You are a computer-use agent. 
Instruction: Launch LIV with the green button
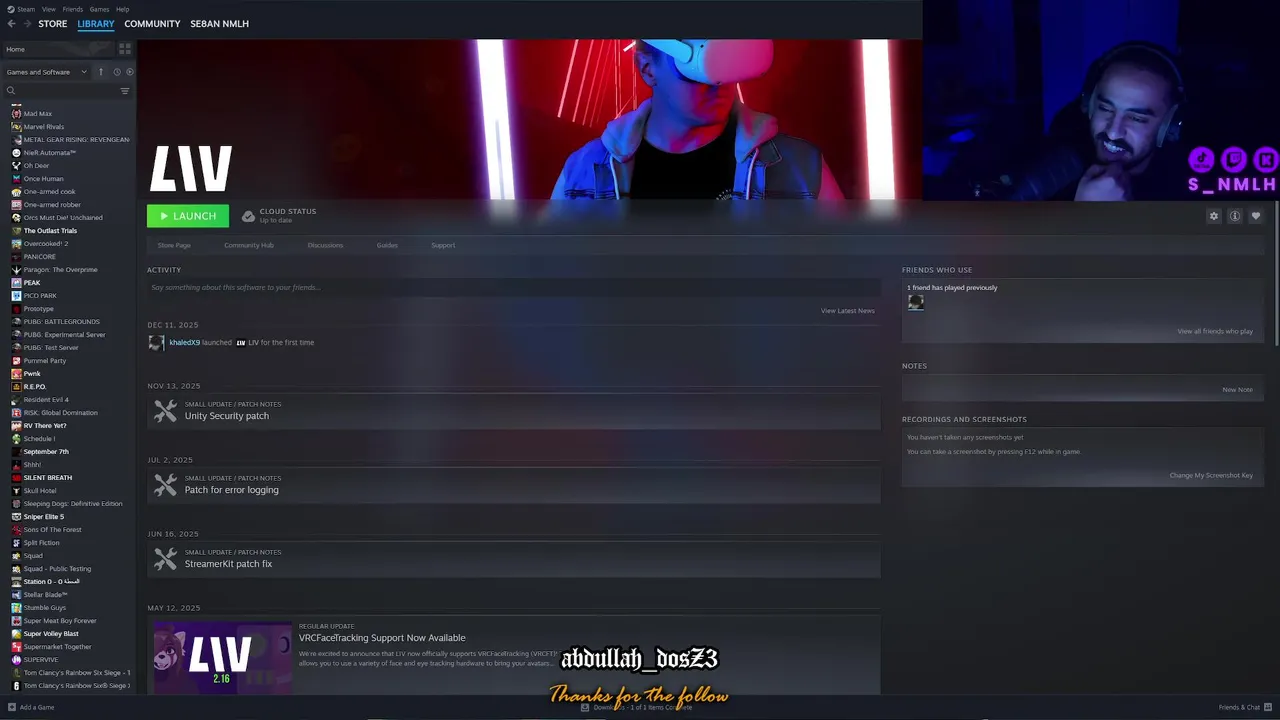point(188,216)
